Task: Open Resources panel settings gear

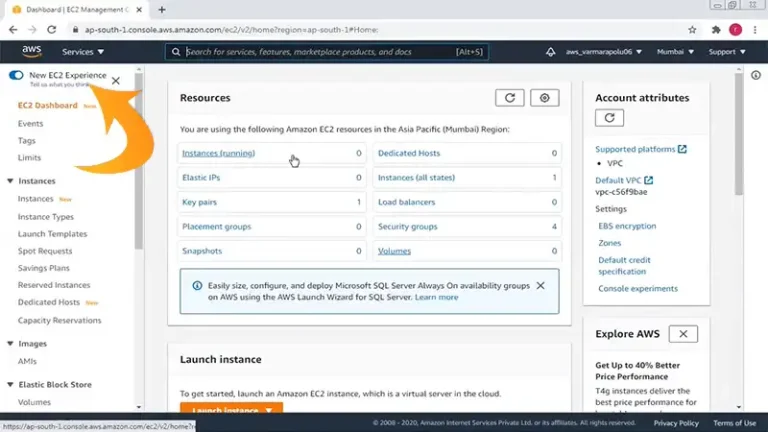Action: point(544,98)
